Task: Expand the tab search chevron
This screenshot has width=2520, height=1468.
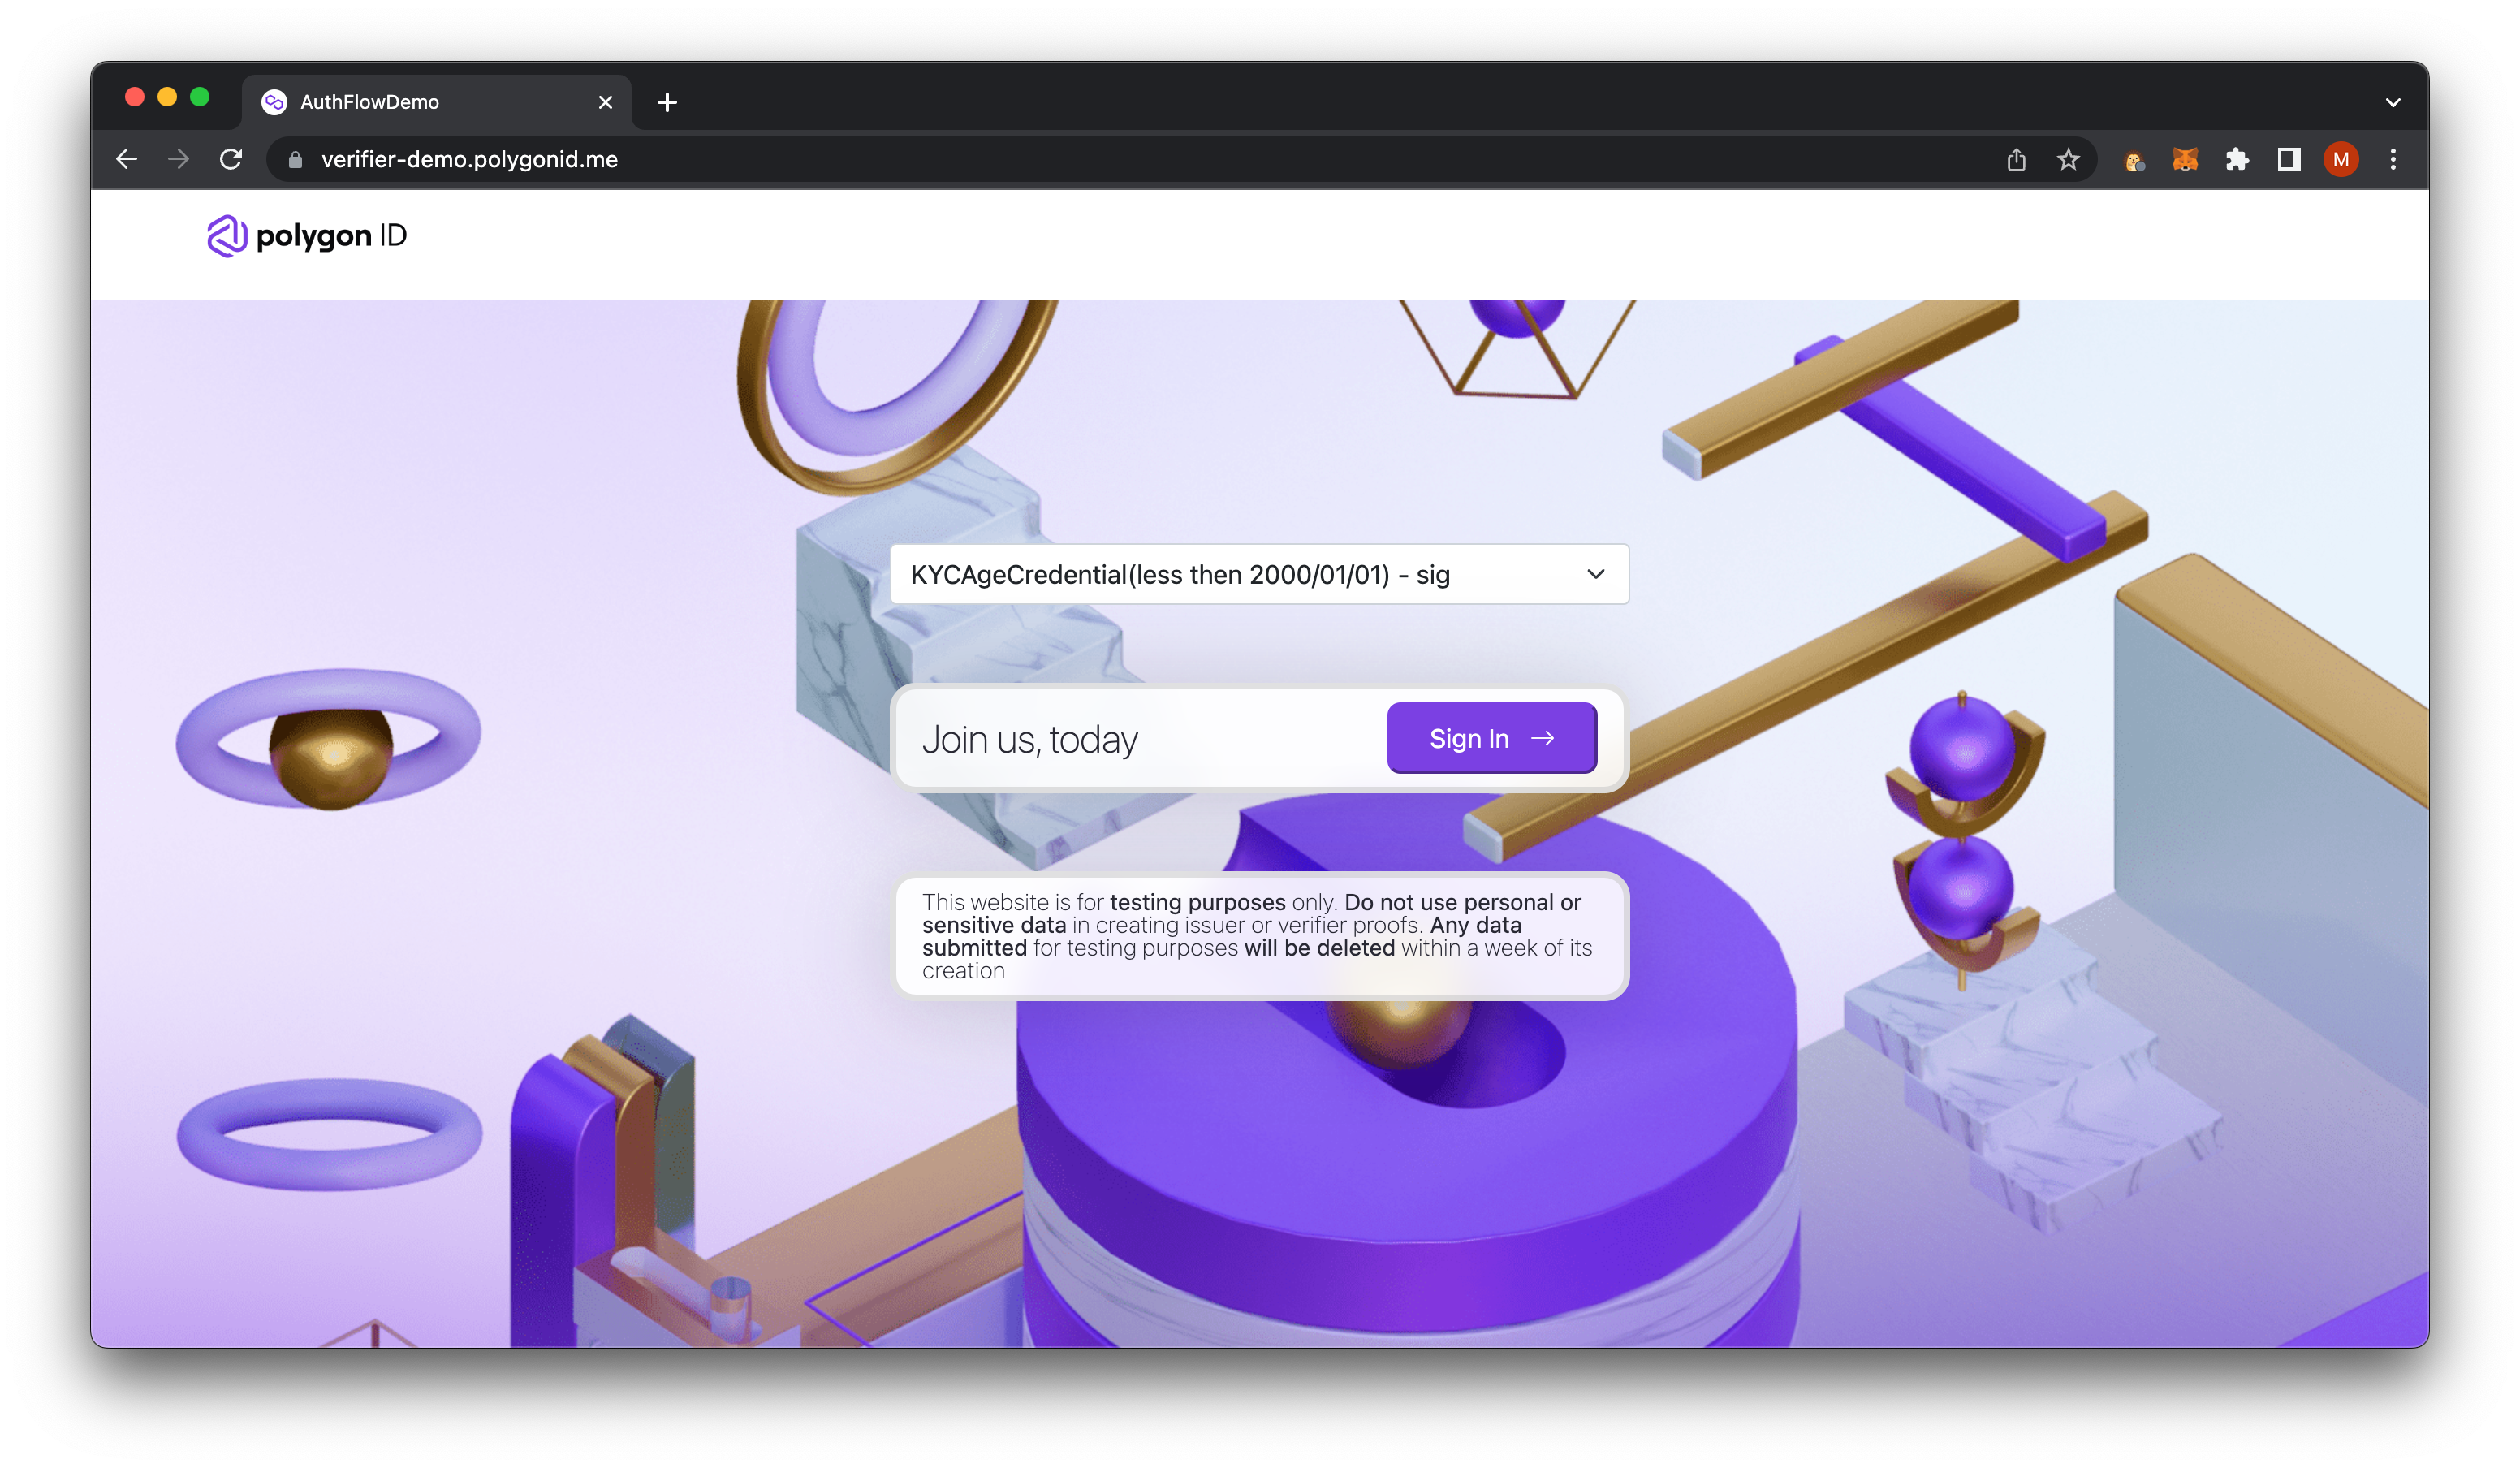Action: pos(2393,102)
